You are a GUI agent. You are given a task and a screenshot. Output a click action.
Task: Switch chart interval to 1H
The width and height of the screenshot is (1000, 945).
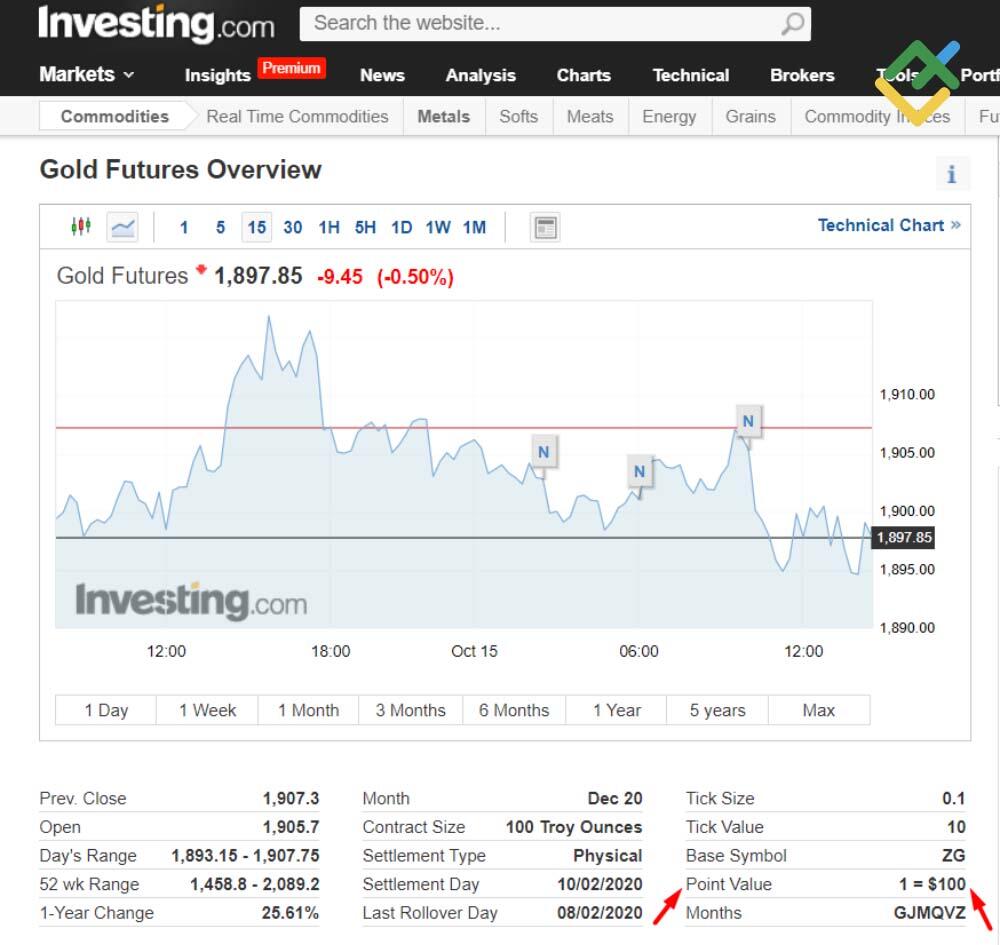[329, 227]
